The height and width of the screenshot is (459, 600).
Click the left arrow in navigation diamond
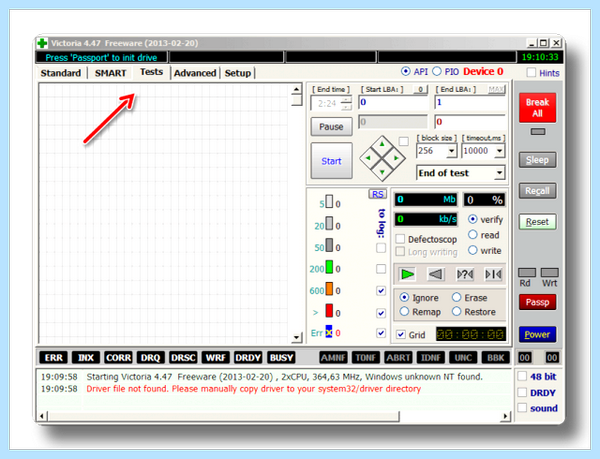[x=368, y=158]
